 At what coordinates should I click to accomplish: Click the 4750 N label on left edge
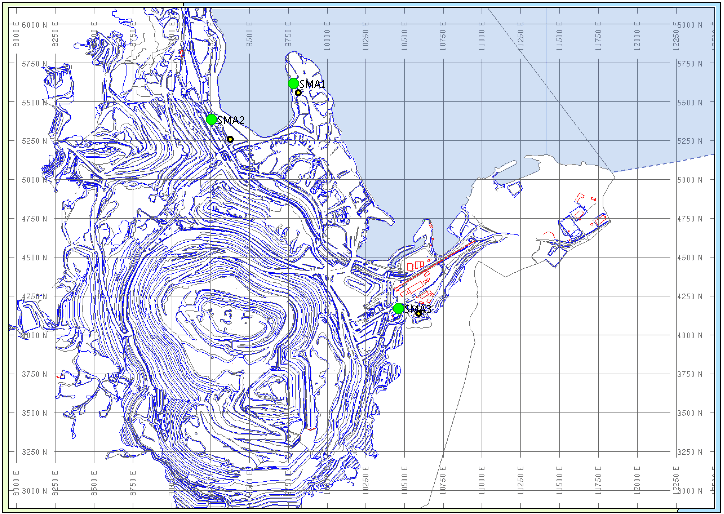tap(34, 219)
